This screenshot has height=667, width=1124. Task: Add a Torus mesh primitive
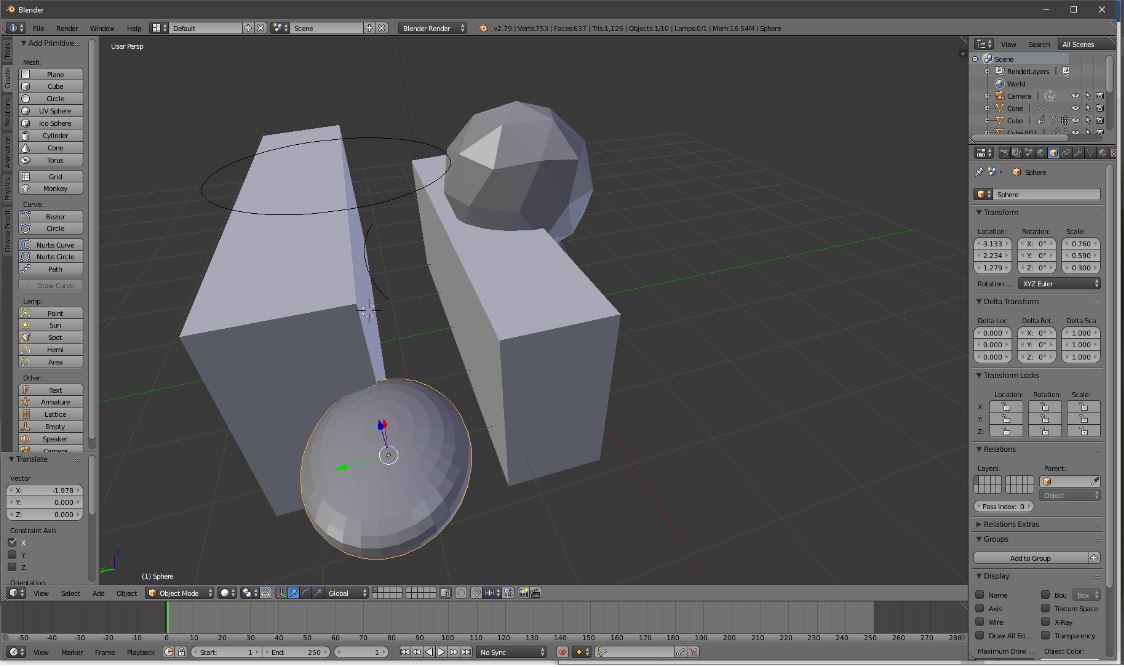pyautogui.click(x=50, y=160)
